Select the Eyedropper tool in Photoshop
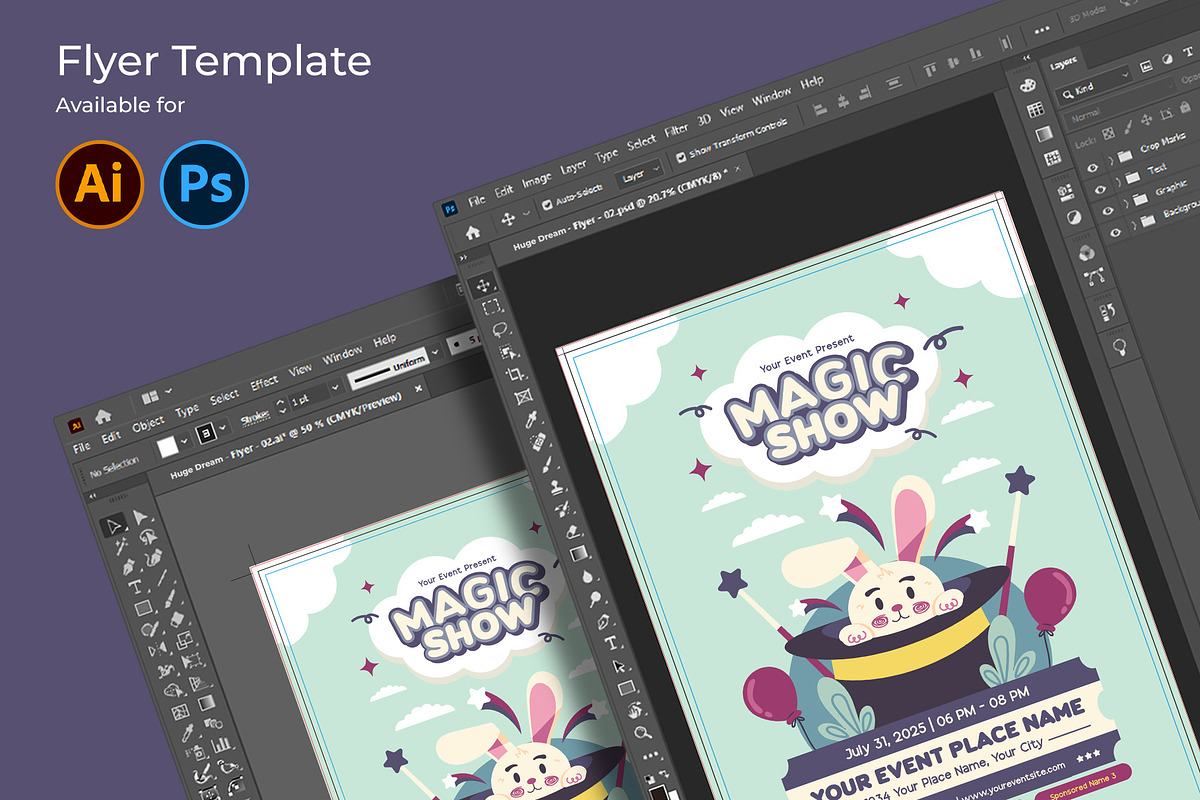Image resolution: width=1200 pixels, height=800 pixels. point(532,418)
